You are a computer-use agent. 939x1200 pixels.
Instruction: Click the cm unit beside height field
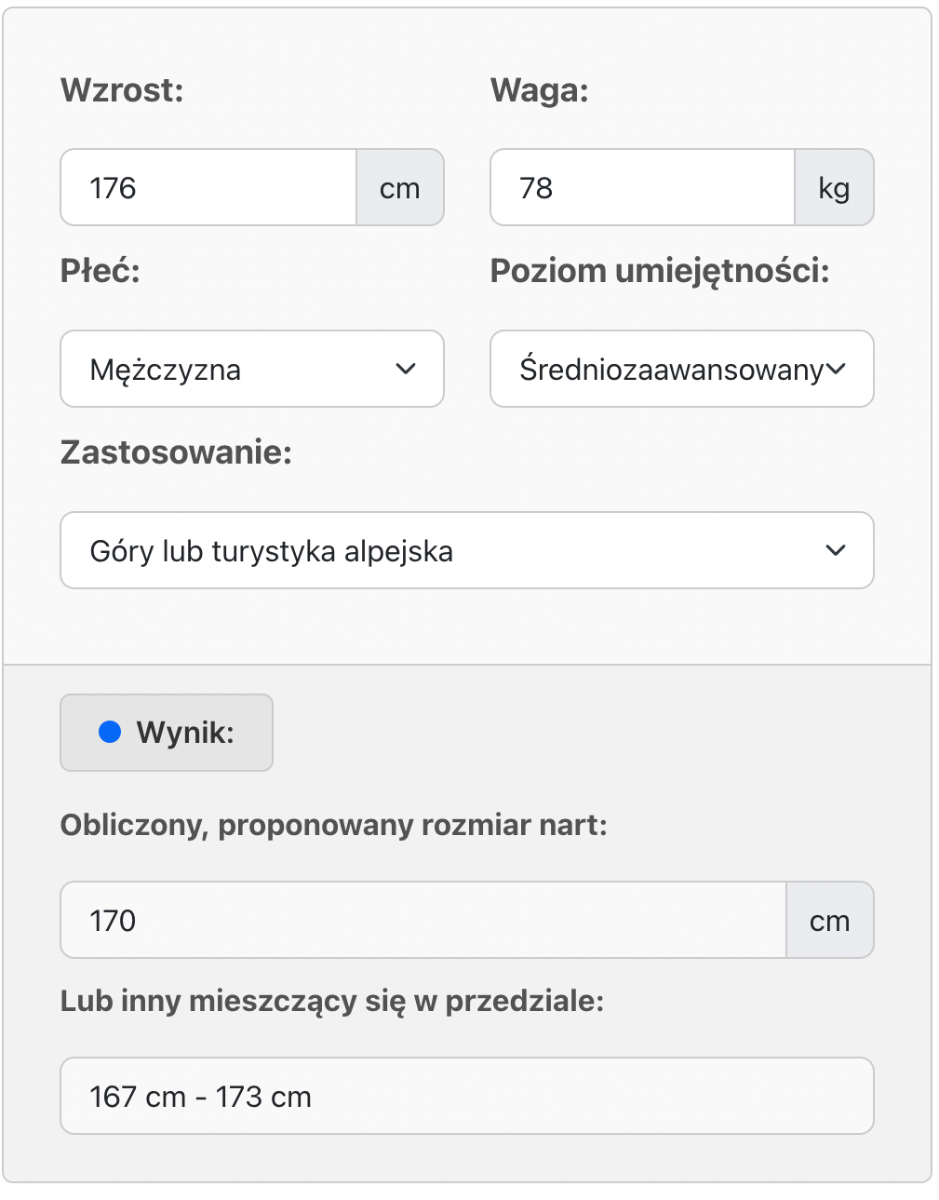(x=400, y=188)
